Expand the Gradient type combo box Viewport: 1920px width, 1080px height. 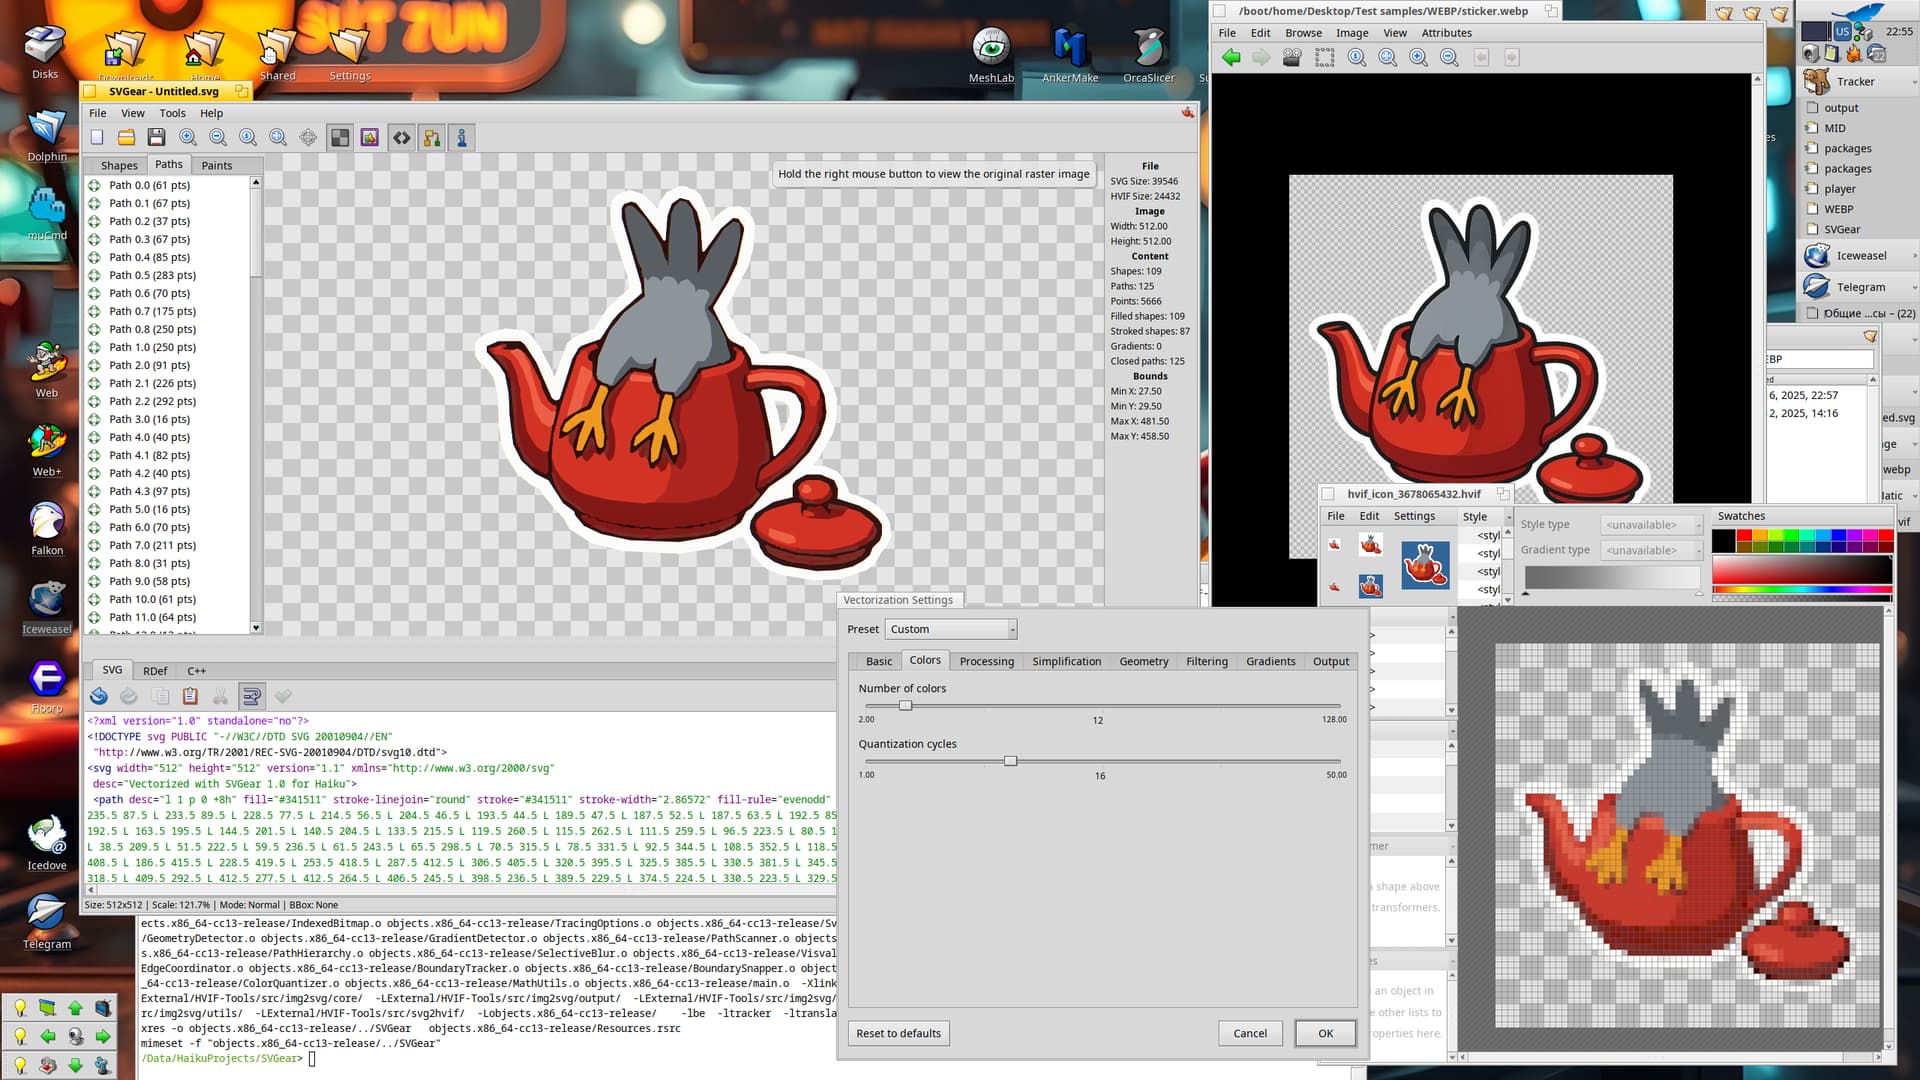1651,550
